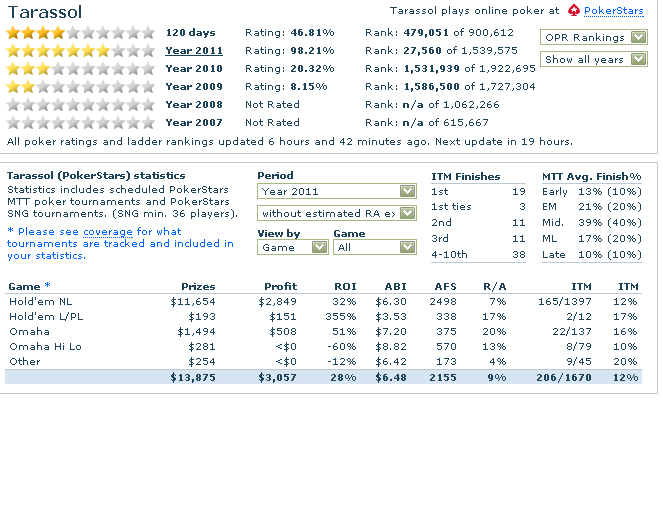Click the Game column header
The image size is (663, 512).
click(x=24, y=287)
